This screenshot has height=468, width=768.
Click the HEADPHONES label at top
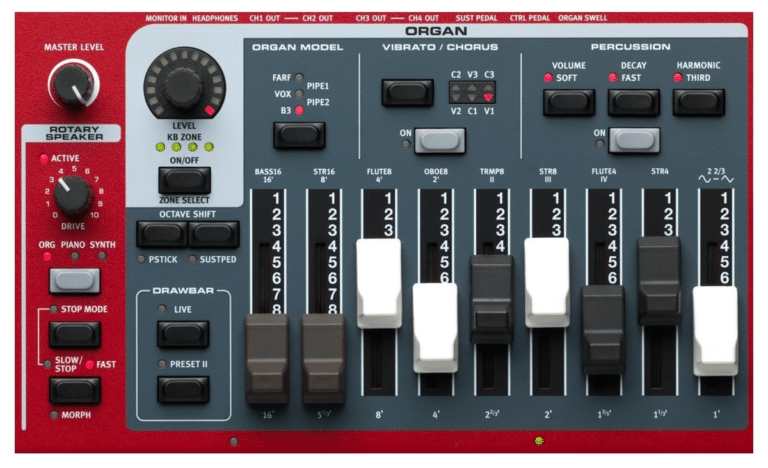pyautogui.click(x=215, y=18)
